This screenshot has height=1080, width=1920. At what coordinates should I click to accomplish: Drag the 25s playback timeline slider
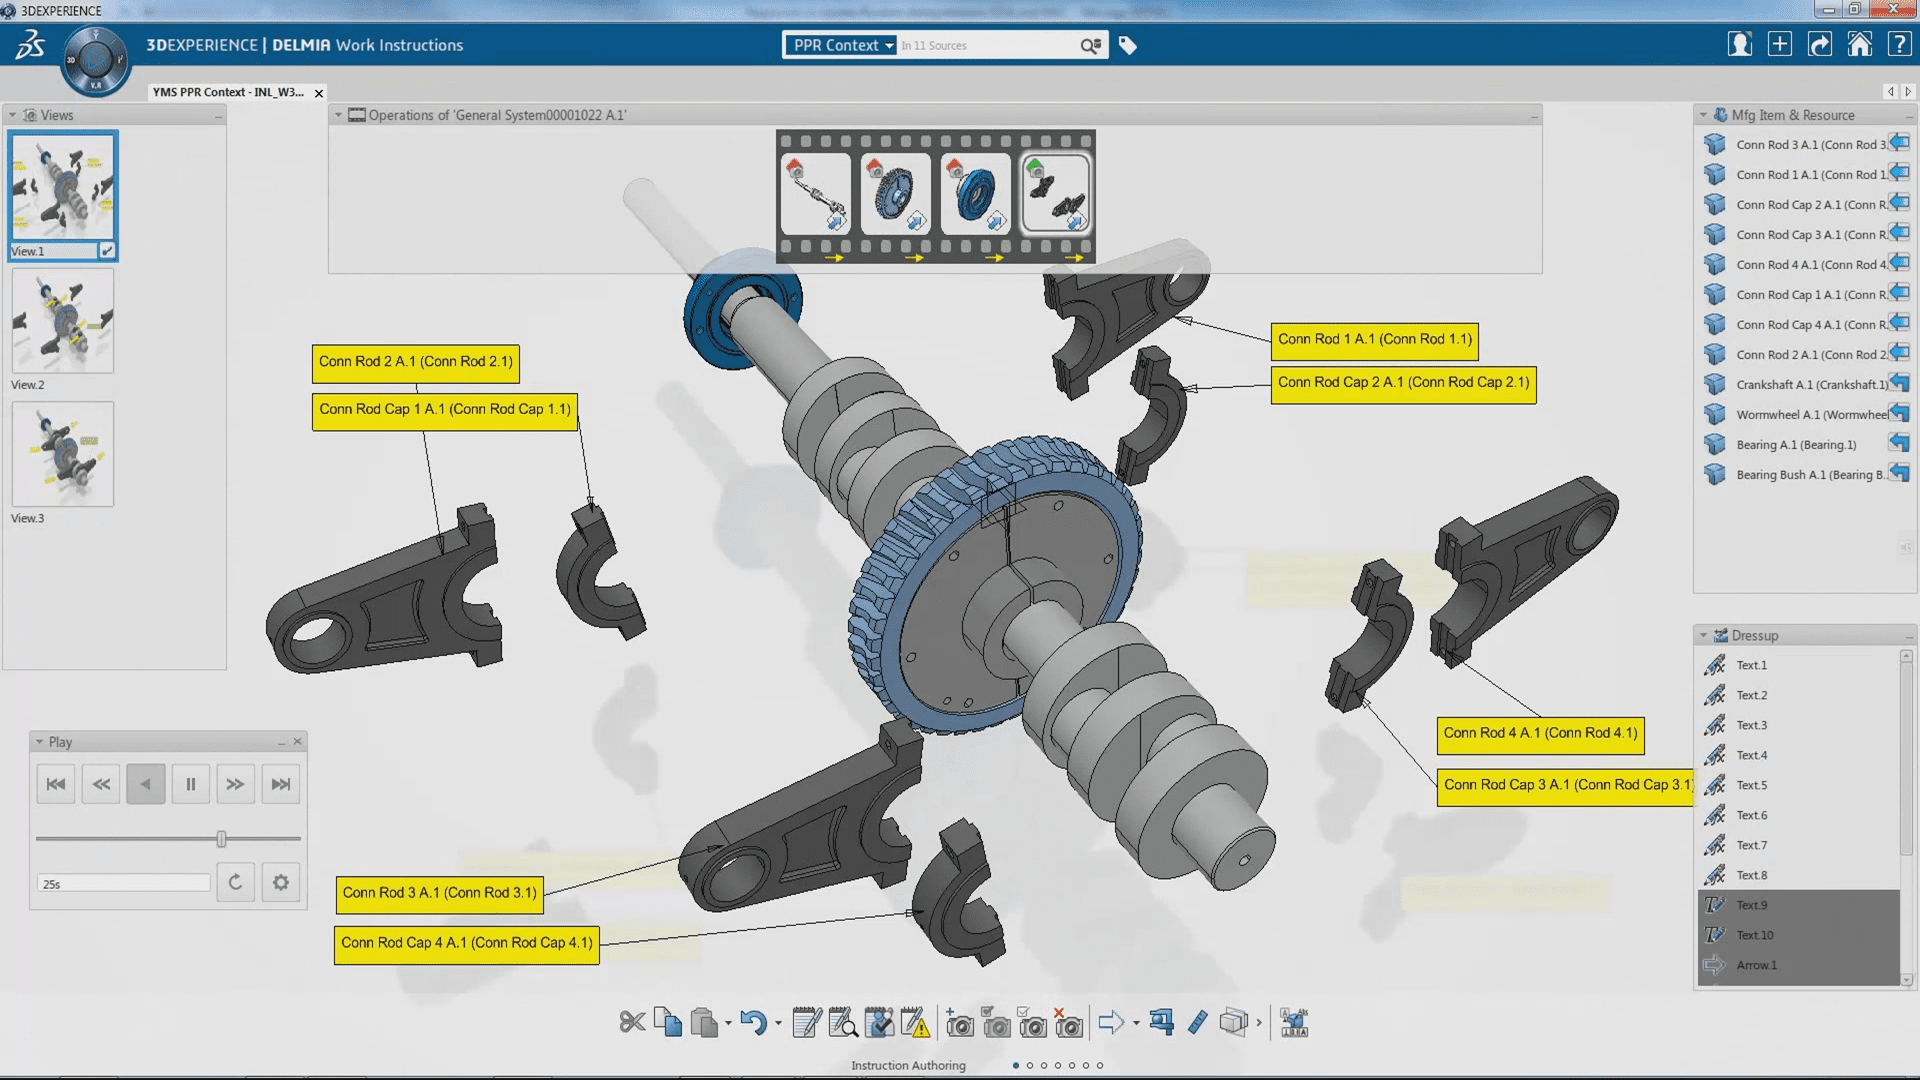tap(220, 839)
